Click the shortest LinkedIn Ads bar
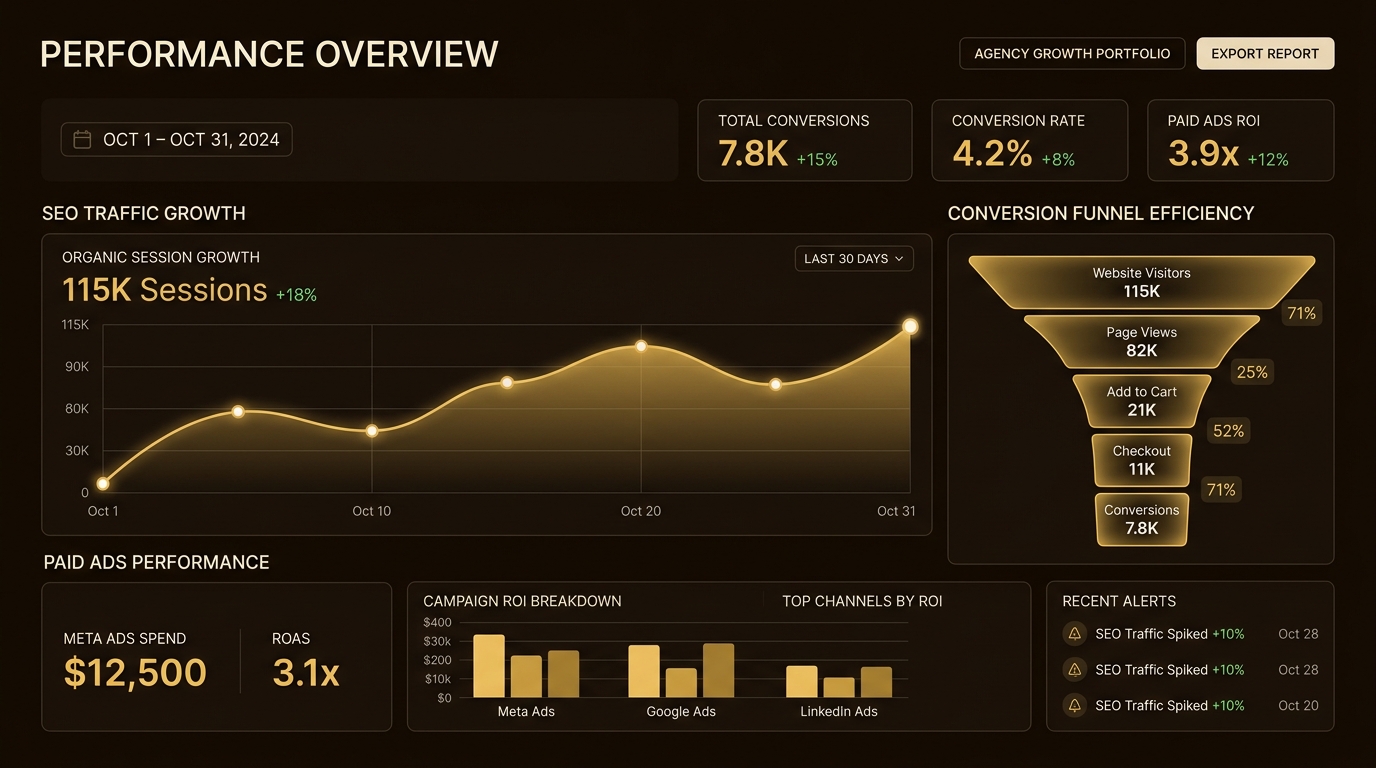Image resolution: width=1376 pixels, height=768 pixels. click(839, 687)
